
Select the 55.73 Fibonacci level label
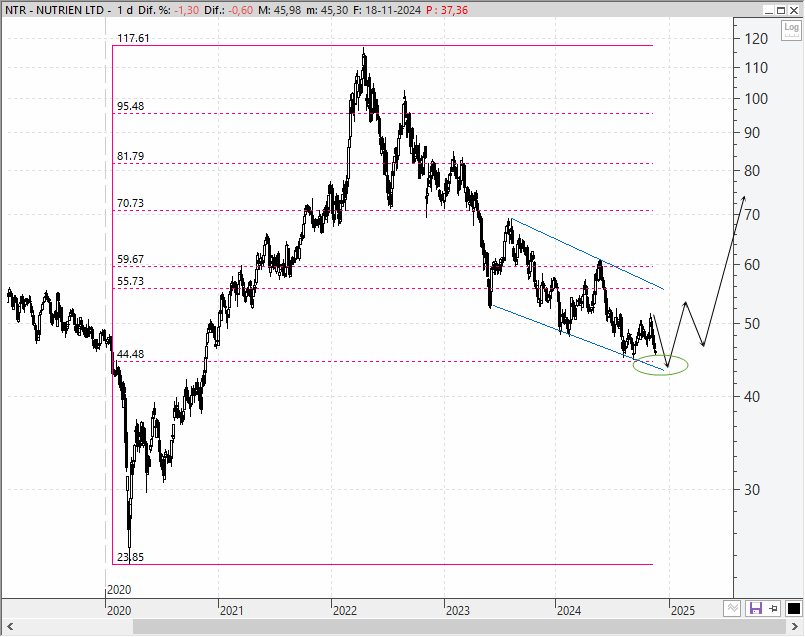tap(130, 281)
